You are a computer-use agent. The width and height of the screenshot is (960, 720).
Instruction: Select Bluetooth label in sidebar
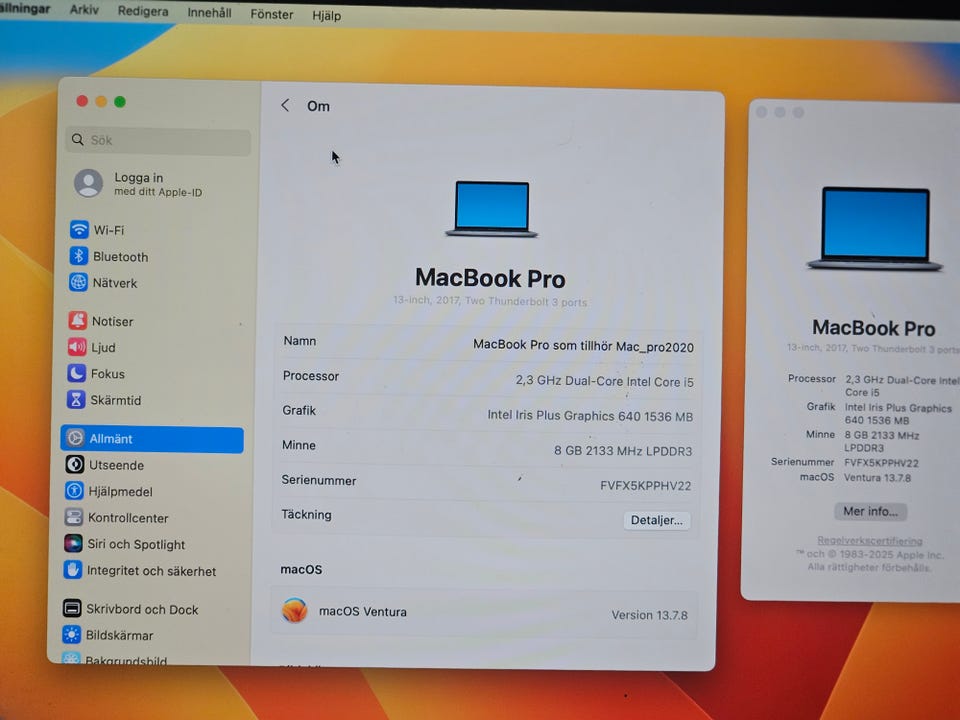coord(121,257)
